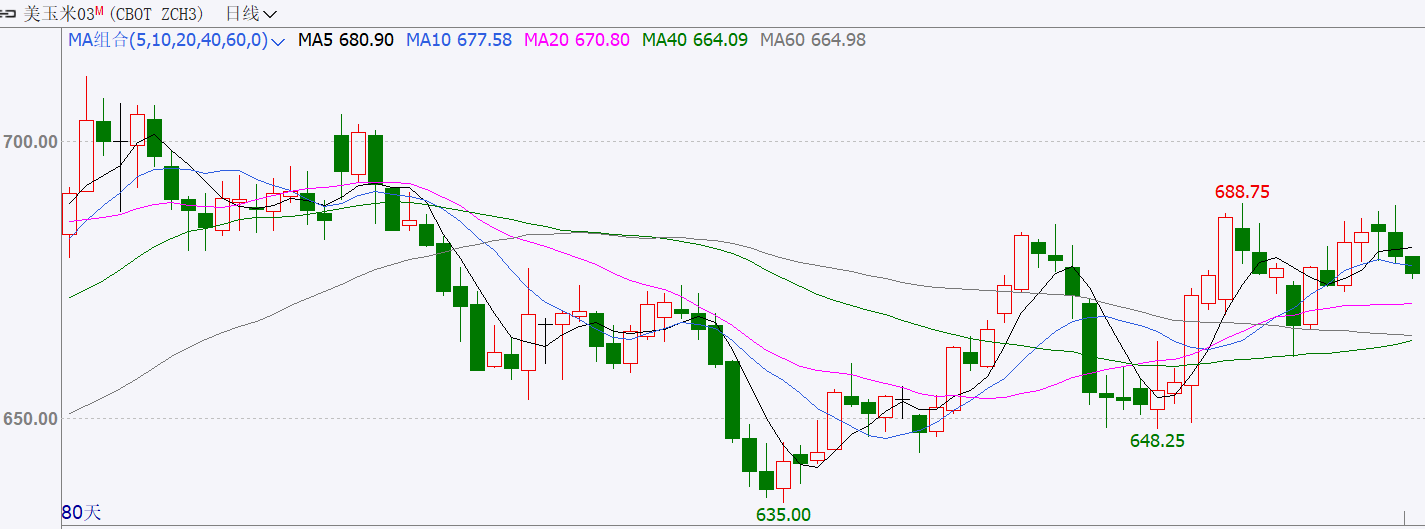Open the 日线 period dropdown
The width and height of the screenshot is (1425, 529).
pos(252,14)
